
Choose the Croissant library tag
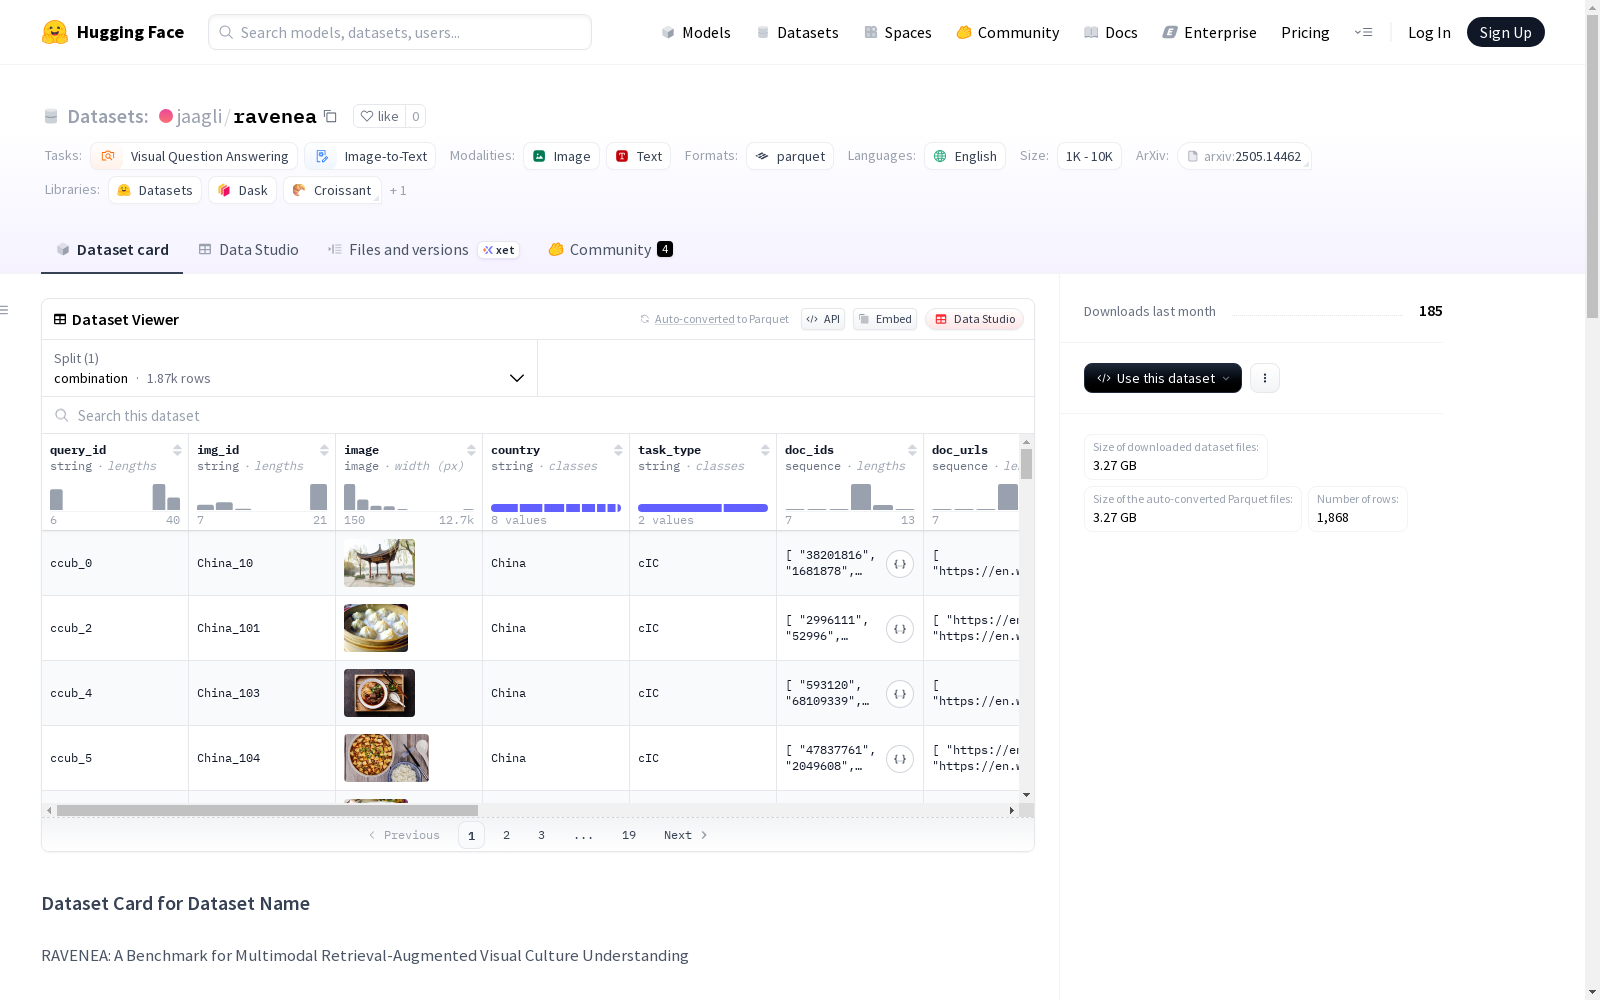(x=332, y=190)
